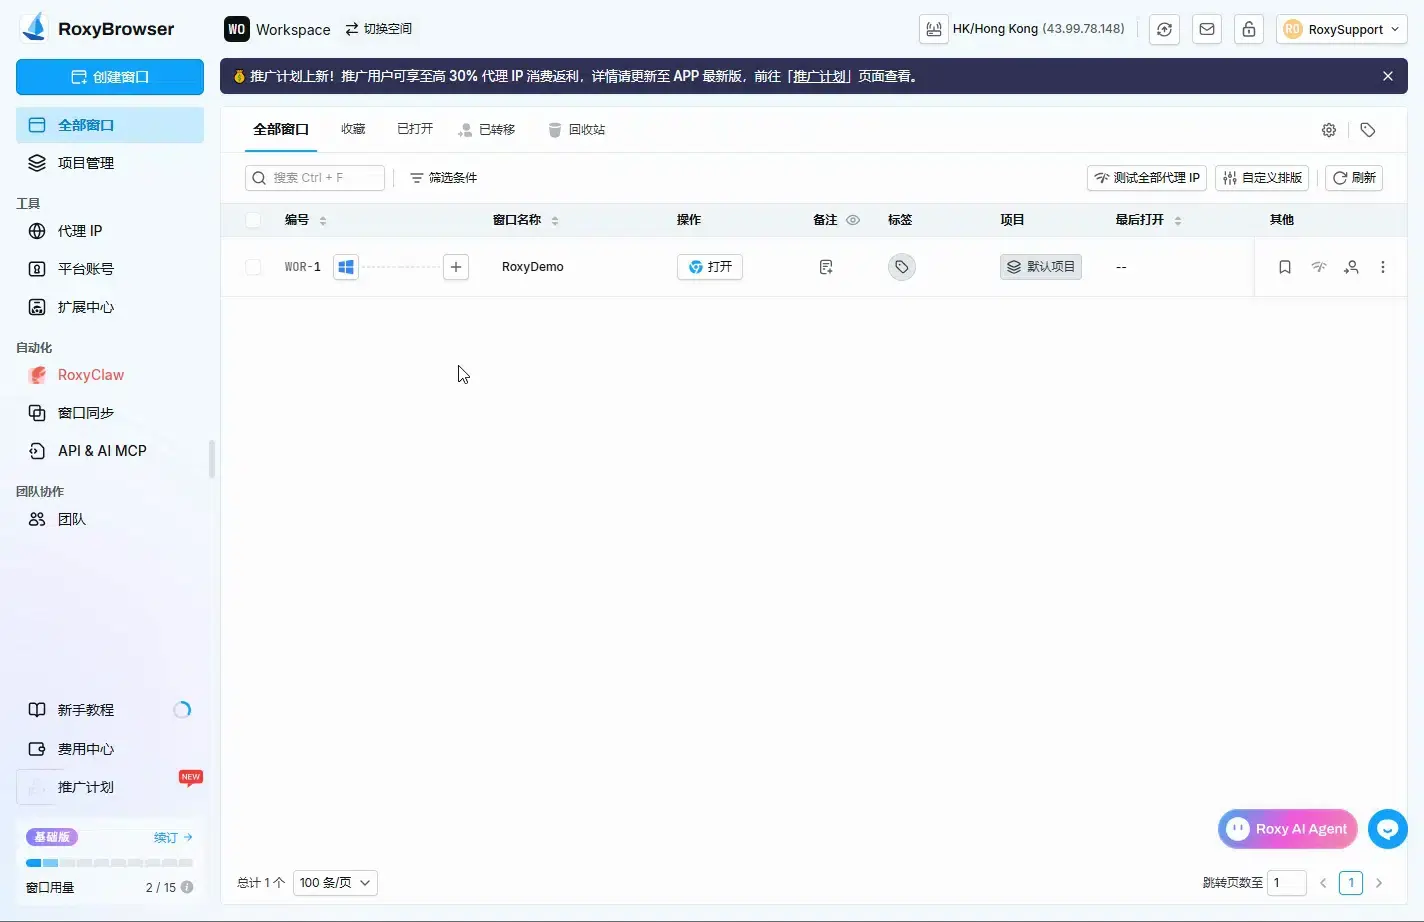This screenshot has width=1424, height=922.
Task: Click the 创建窗口 button
Action: (110, 77)
